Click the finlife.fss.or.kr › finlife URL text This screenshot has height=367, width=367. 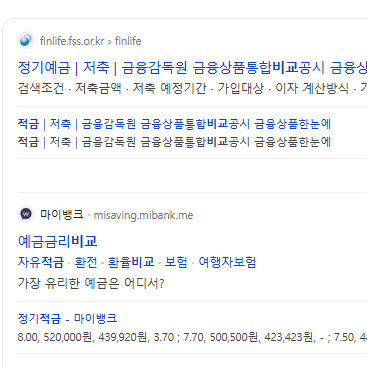tap(90, 41)
